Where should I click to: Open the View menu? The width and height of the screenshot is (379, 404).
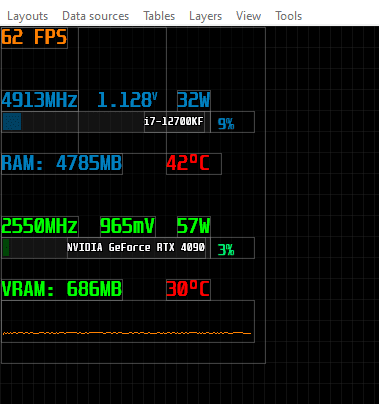click(x=248, y=16)
